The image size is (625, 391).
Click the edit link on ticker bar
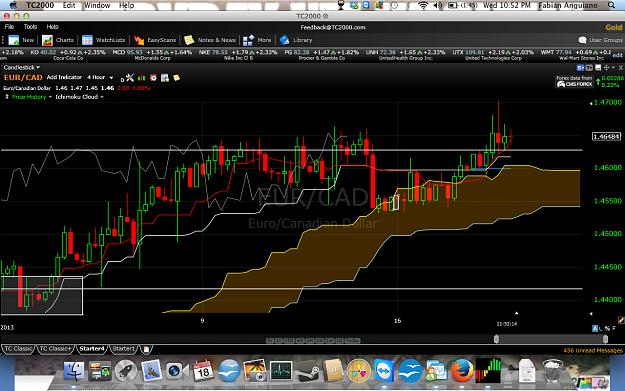[x=617, y=55]
